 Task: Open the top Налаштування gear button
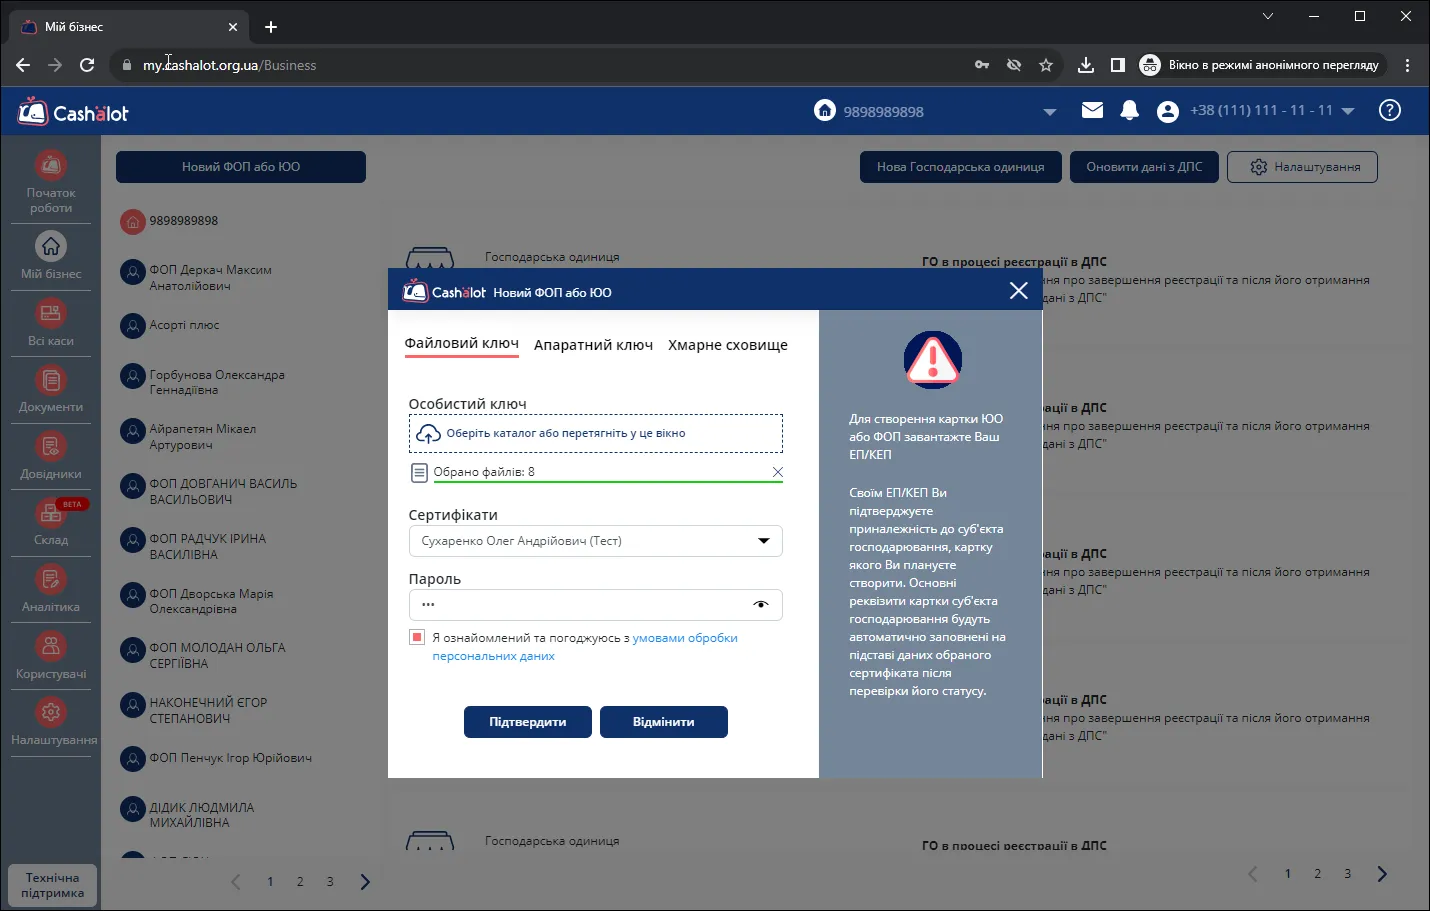click(1303, 167)
